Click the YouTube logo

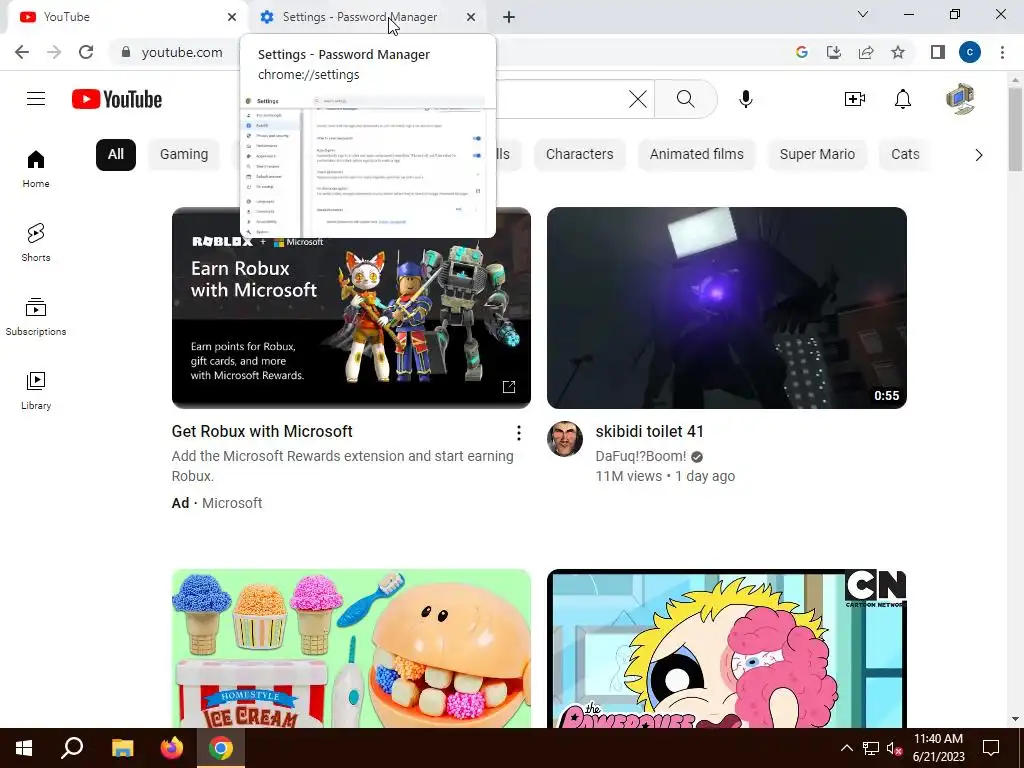(x=117, y=99)
